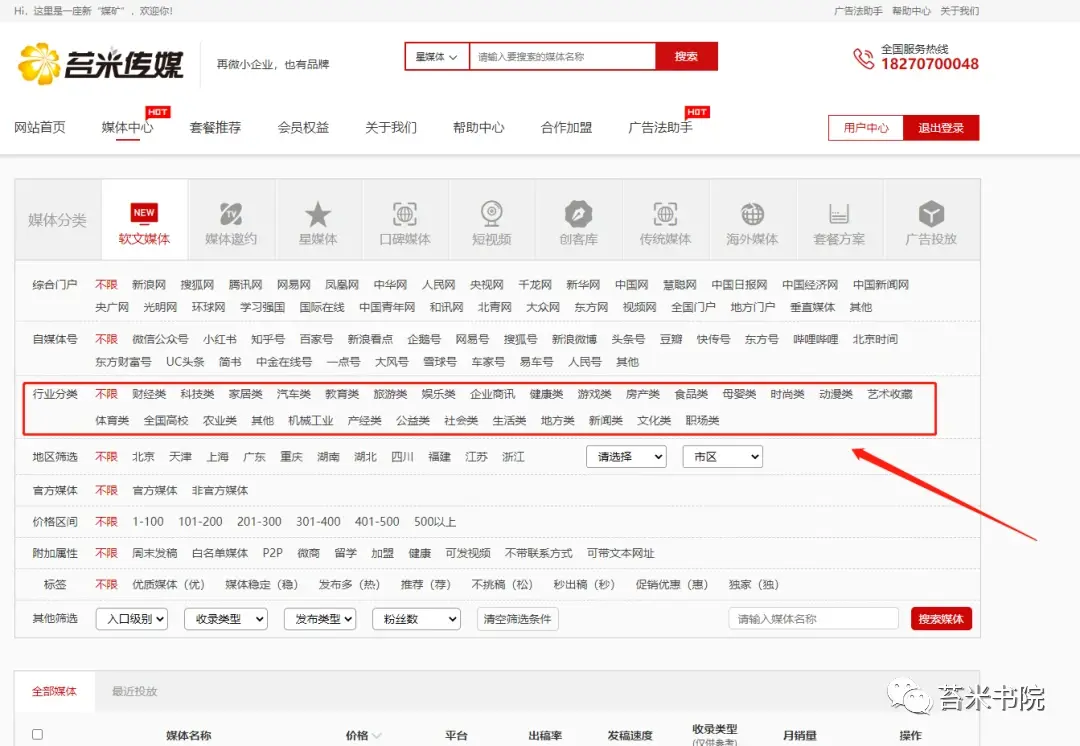Viewport: 1080px width, 746px height.
Task: Select 微信公众号 under 自媒体号
Action: 160,339
